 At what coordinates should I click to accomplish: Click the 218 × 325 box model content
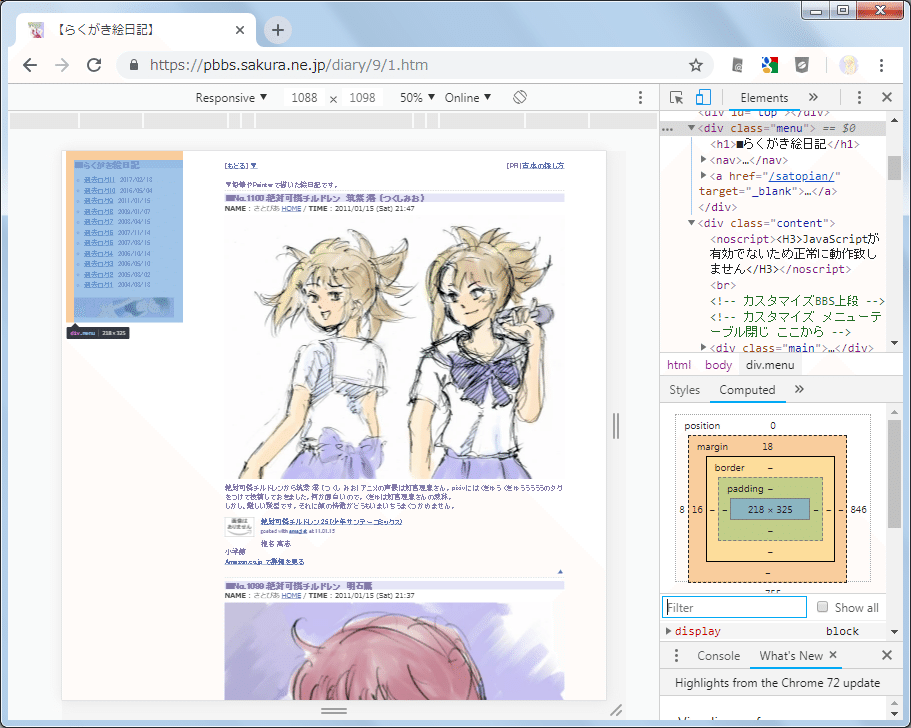(x=769, y=510)
